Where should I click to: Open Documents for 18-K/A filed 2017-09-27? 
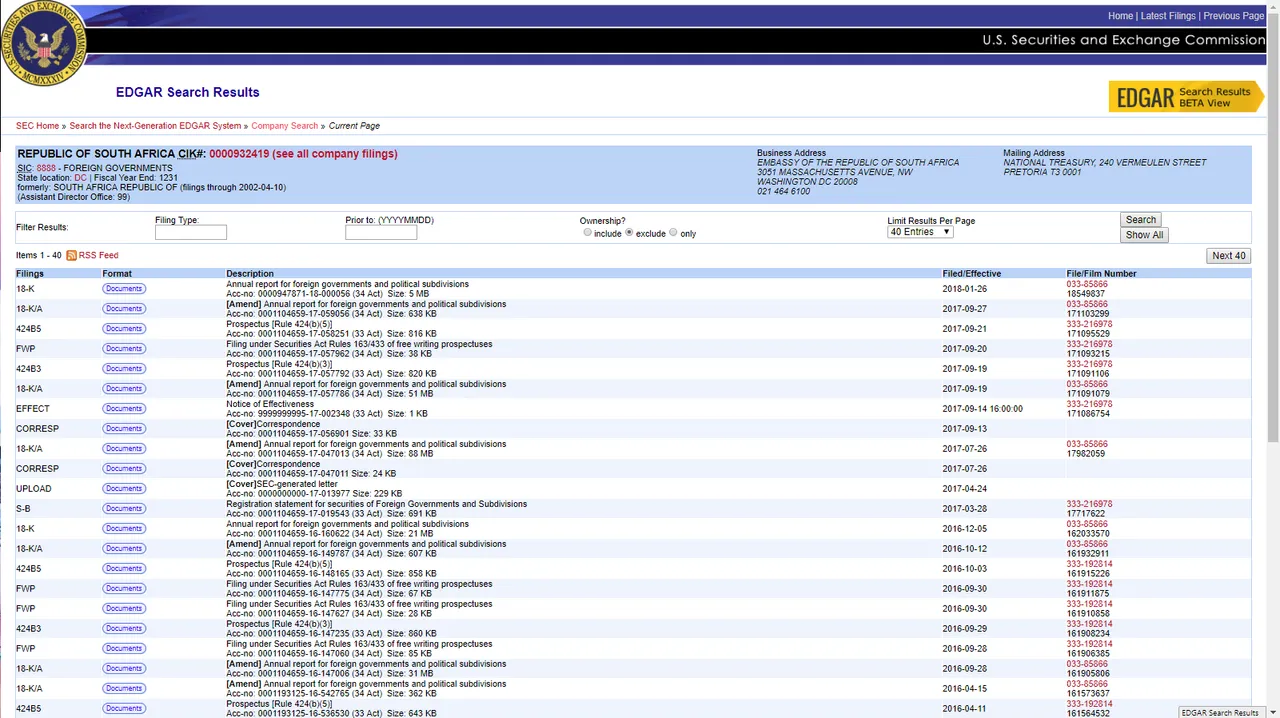pyautogui.click(x=123, y=309)
